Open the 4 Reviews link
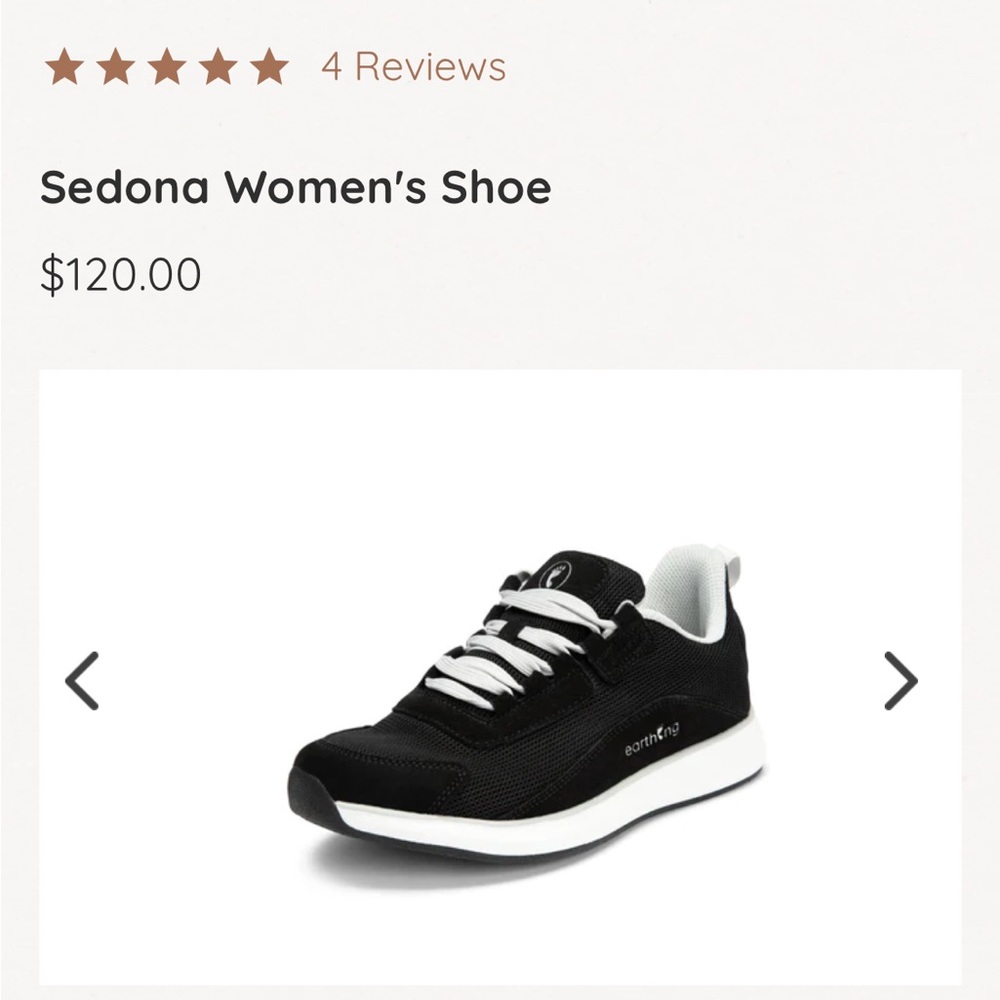The image size is (1000, 1000). click(x=413, y=68)
